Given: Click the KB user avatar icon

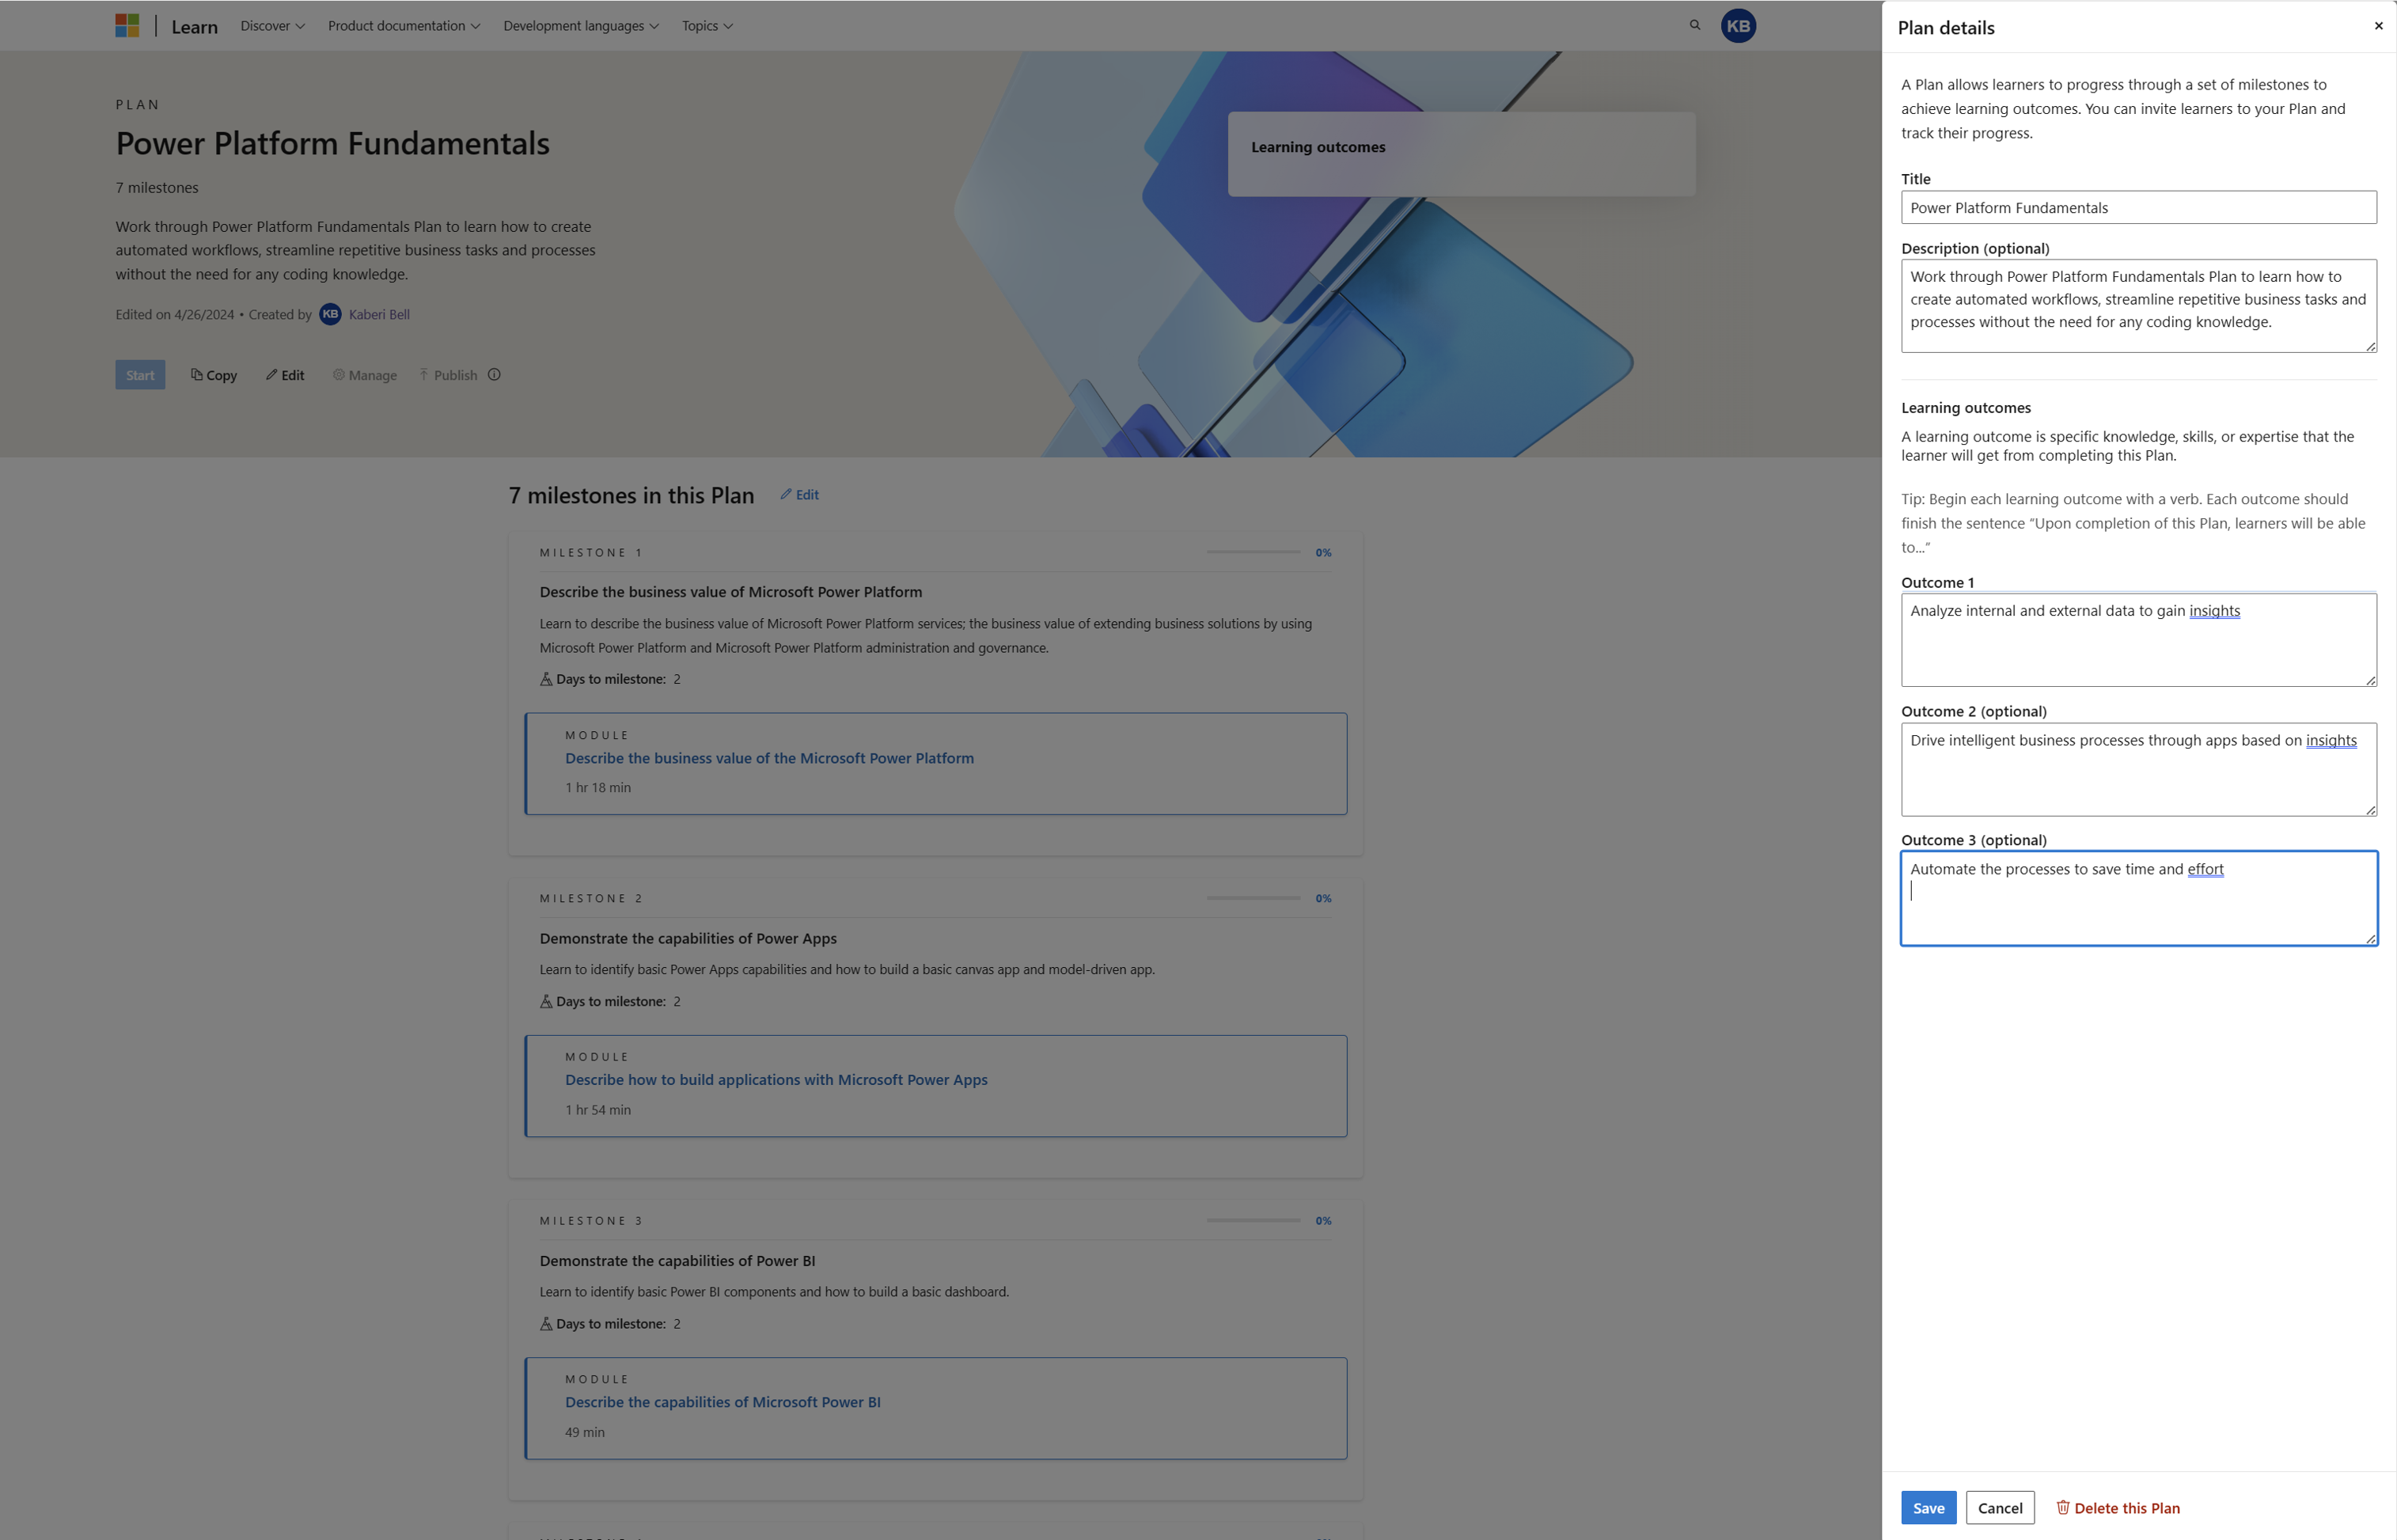Looking at the screenshot, I should [1740, 25].
